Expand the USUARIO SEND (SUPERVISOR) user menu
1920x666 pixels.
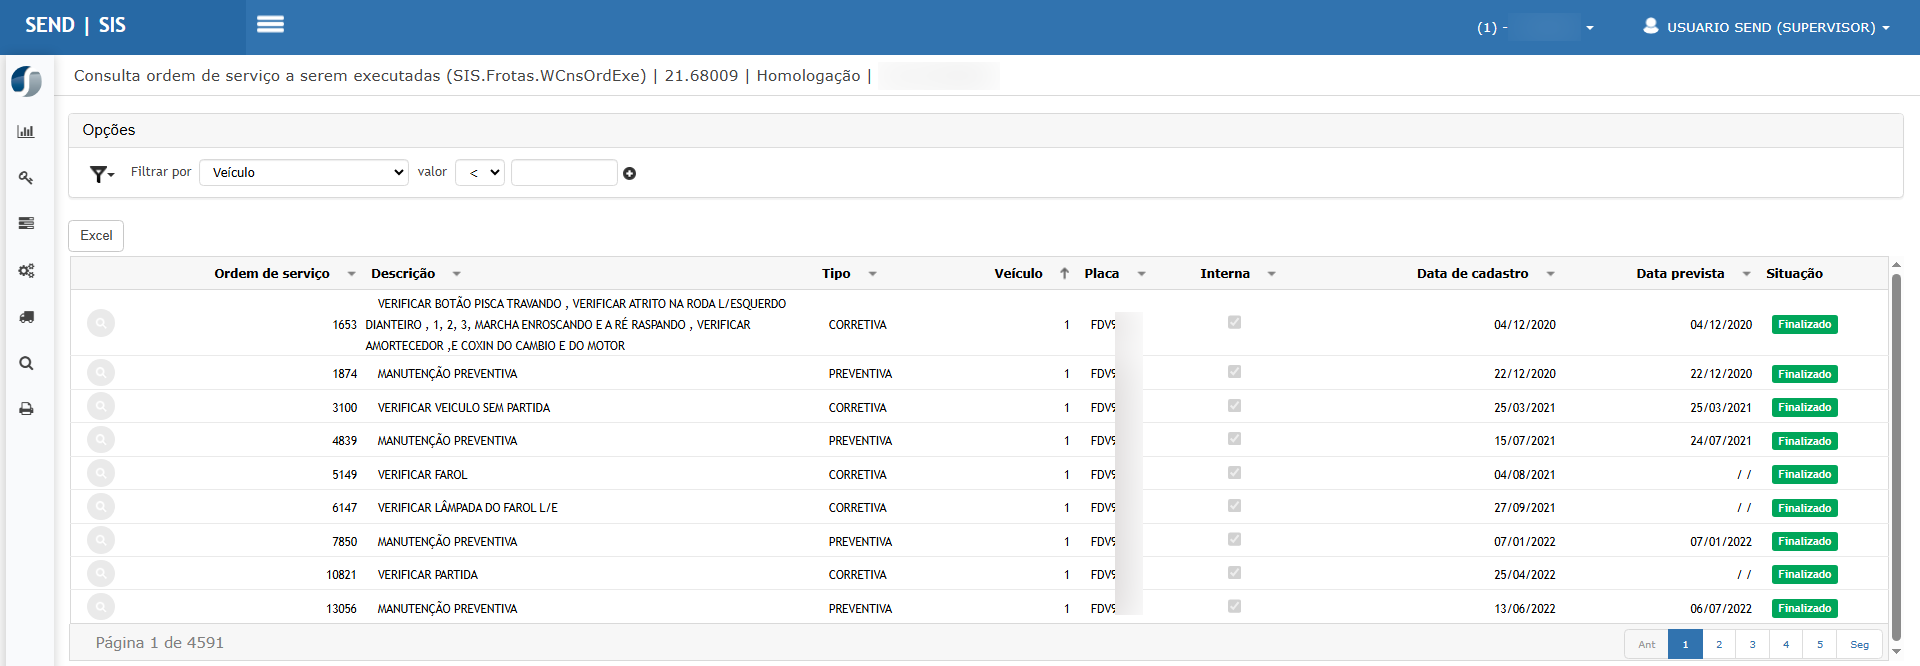tap(1767, 27)
